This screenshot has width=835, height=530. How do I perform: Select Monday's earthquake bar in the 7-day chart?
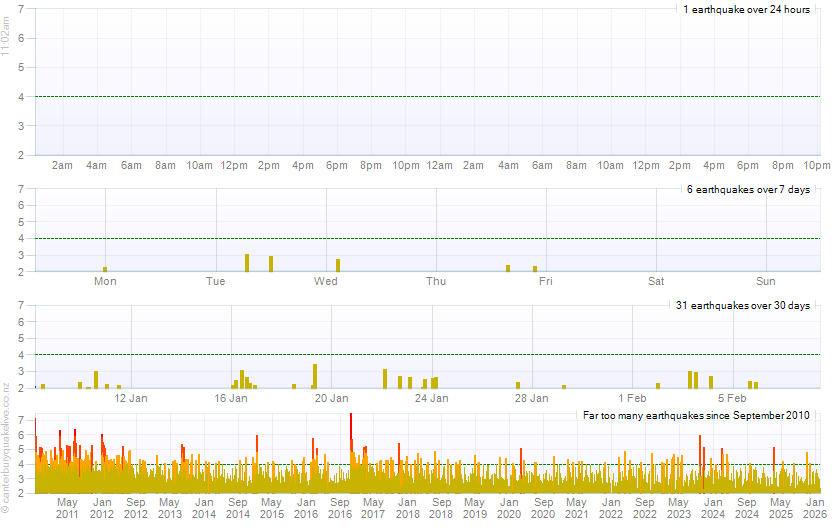click(105, 269)
